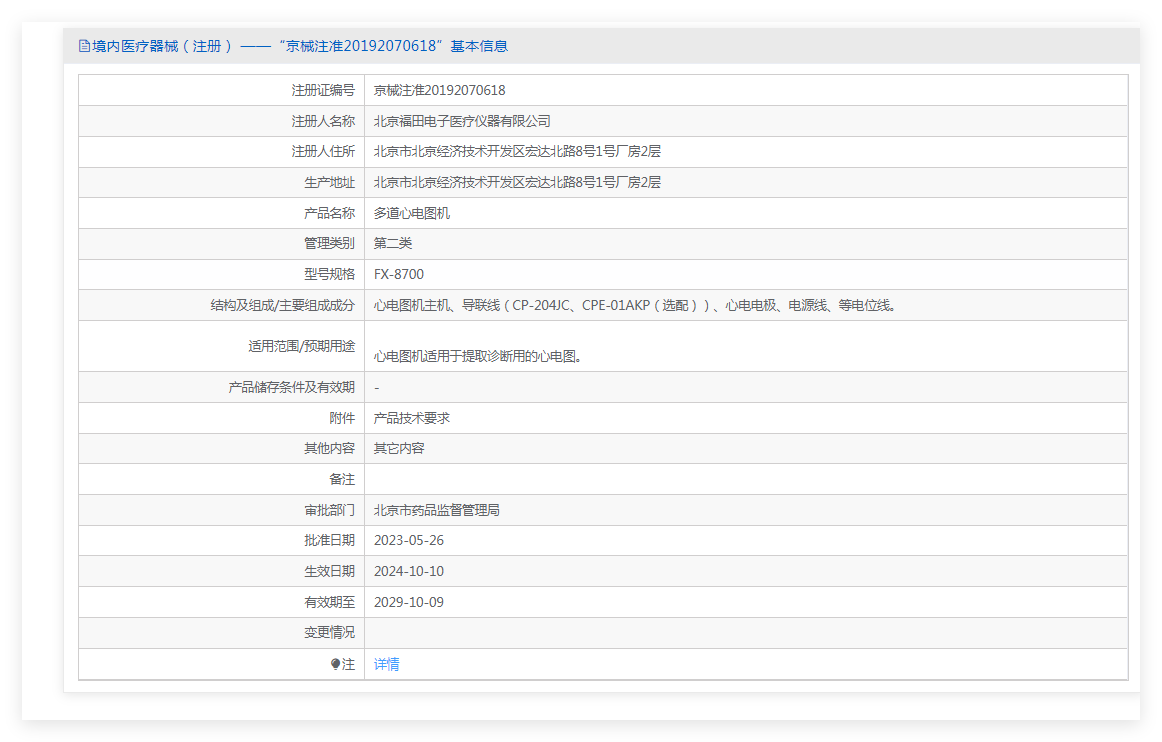The image size is (1162, 742).
Task: Click the 审批部门 label
Action: (330, 511)
